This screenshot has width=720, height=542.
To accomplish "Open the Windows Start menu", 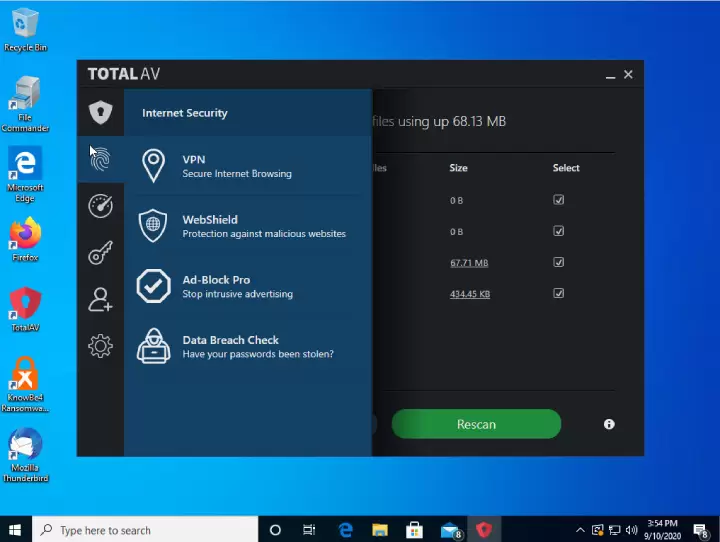I will point(15,530).
